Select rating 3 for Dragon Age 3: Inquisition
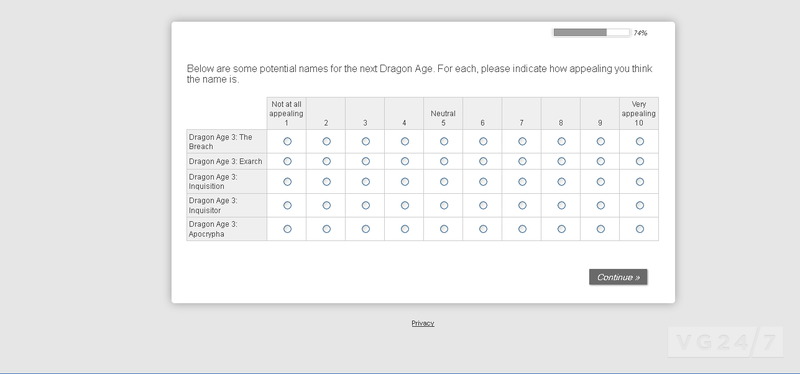 [366, 182]
